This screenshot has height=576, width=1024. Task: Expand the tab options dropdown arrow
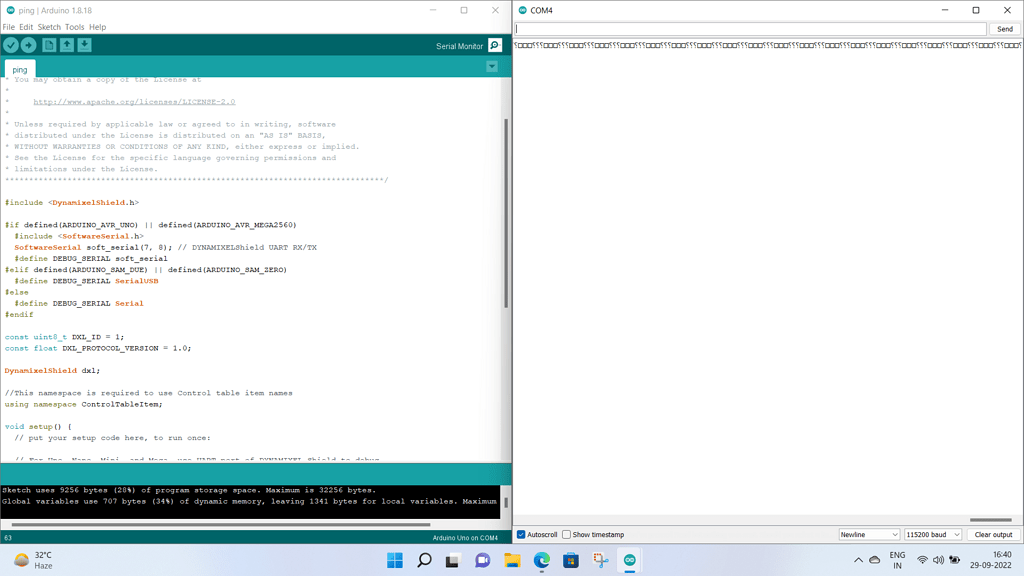click(x=492, y=67)
